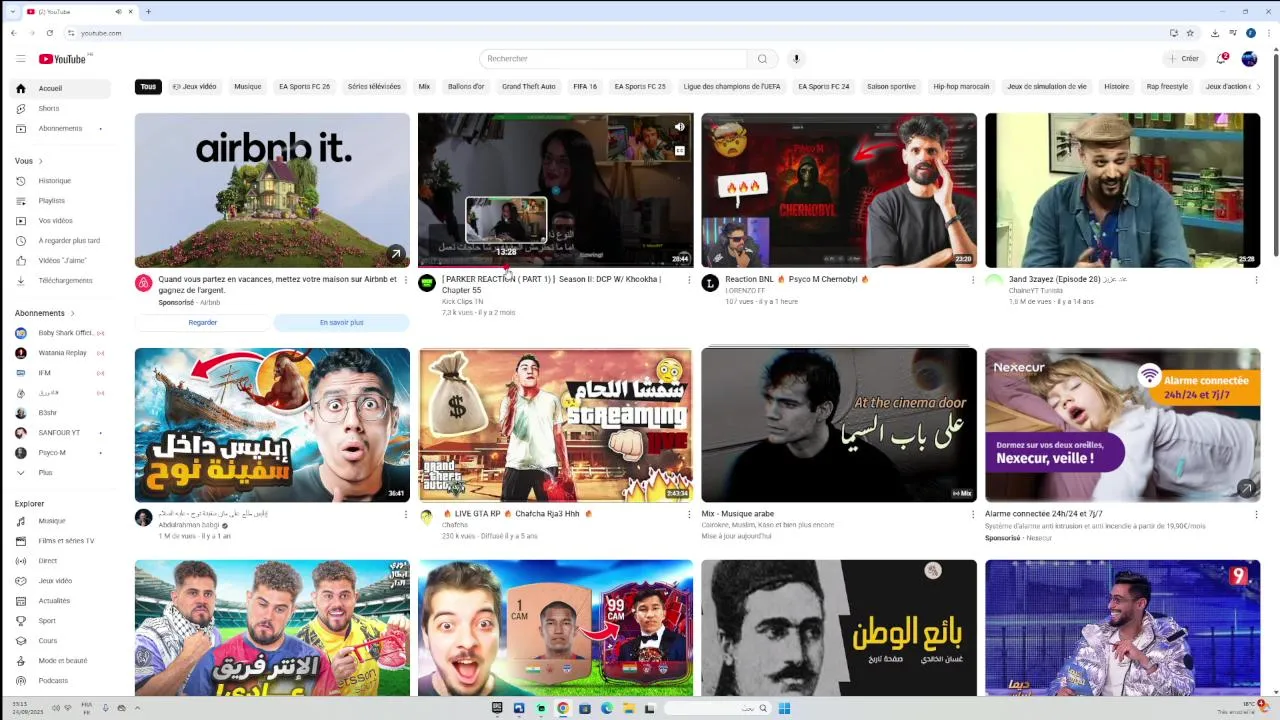1280x720 pixels.
Task: Open options for Reaction BNL video
Action: click(972, 280)
